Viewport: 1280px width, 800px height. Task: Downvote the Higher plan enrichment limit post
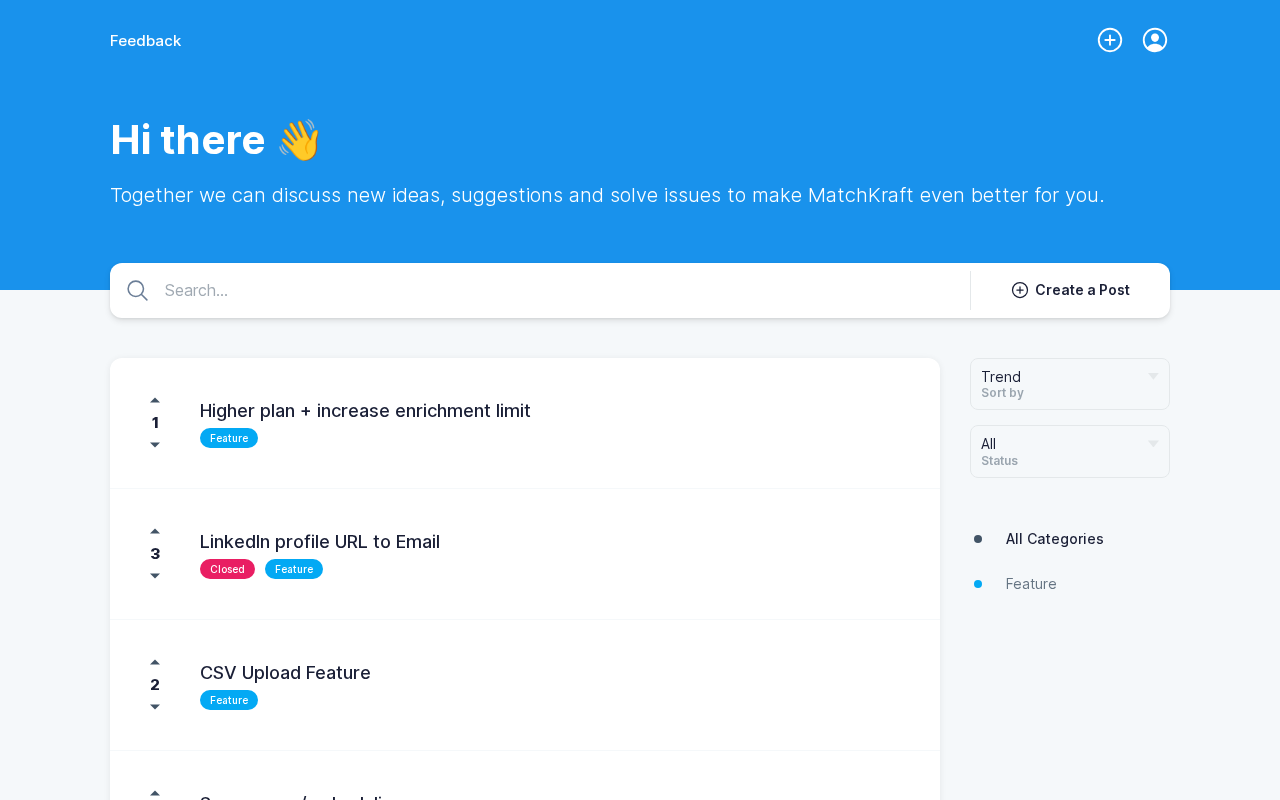155,445
